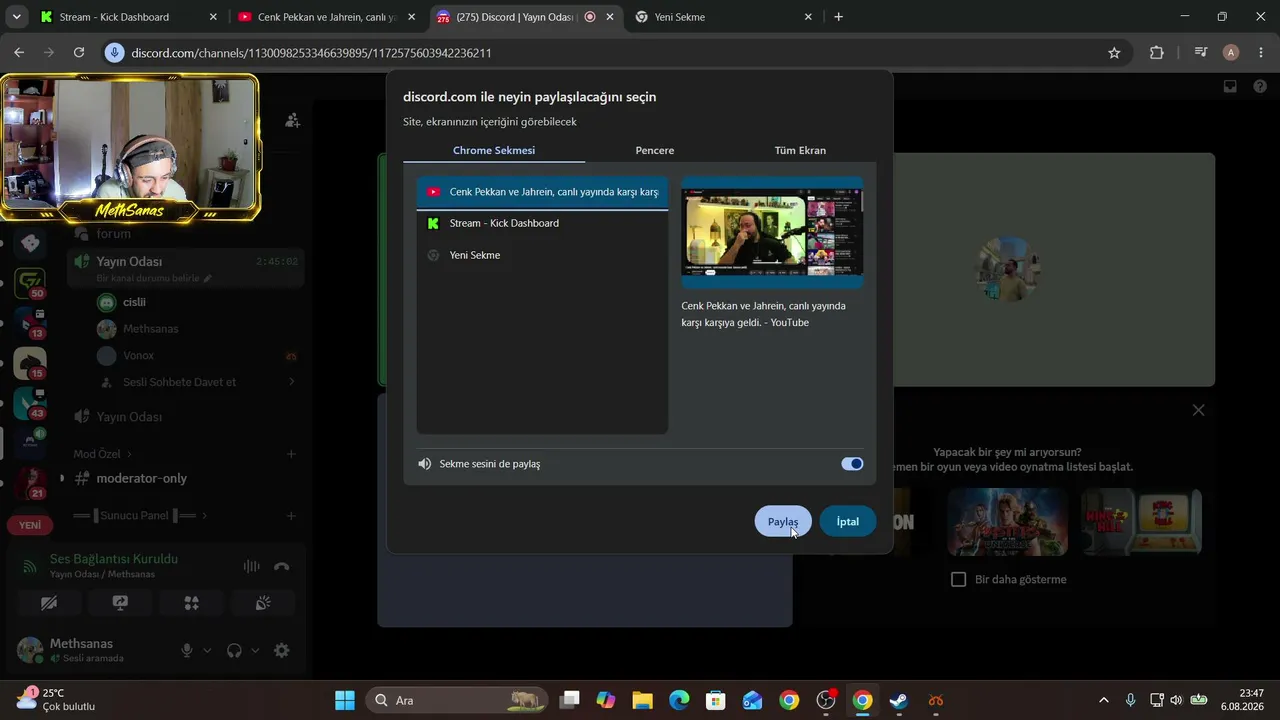Open the Chrome extensions puzzle icon
This screenshot has width=1280, height=720.
tap(1157, 53)
